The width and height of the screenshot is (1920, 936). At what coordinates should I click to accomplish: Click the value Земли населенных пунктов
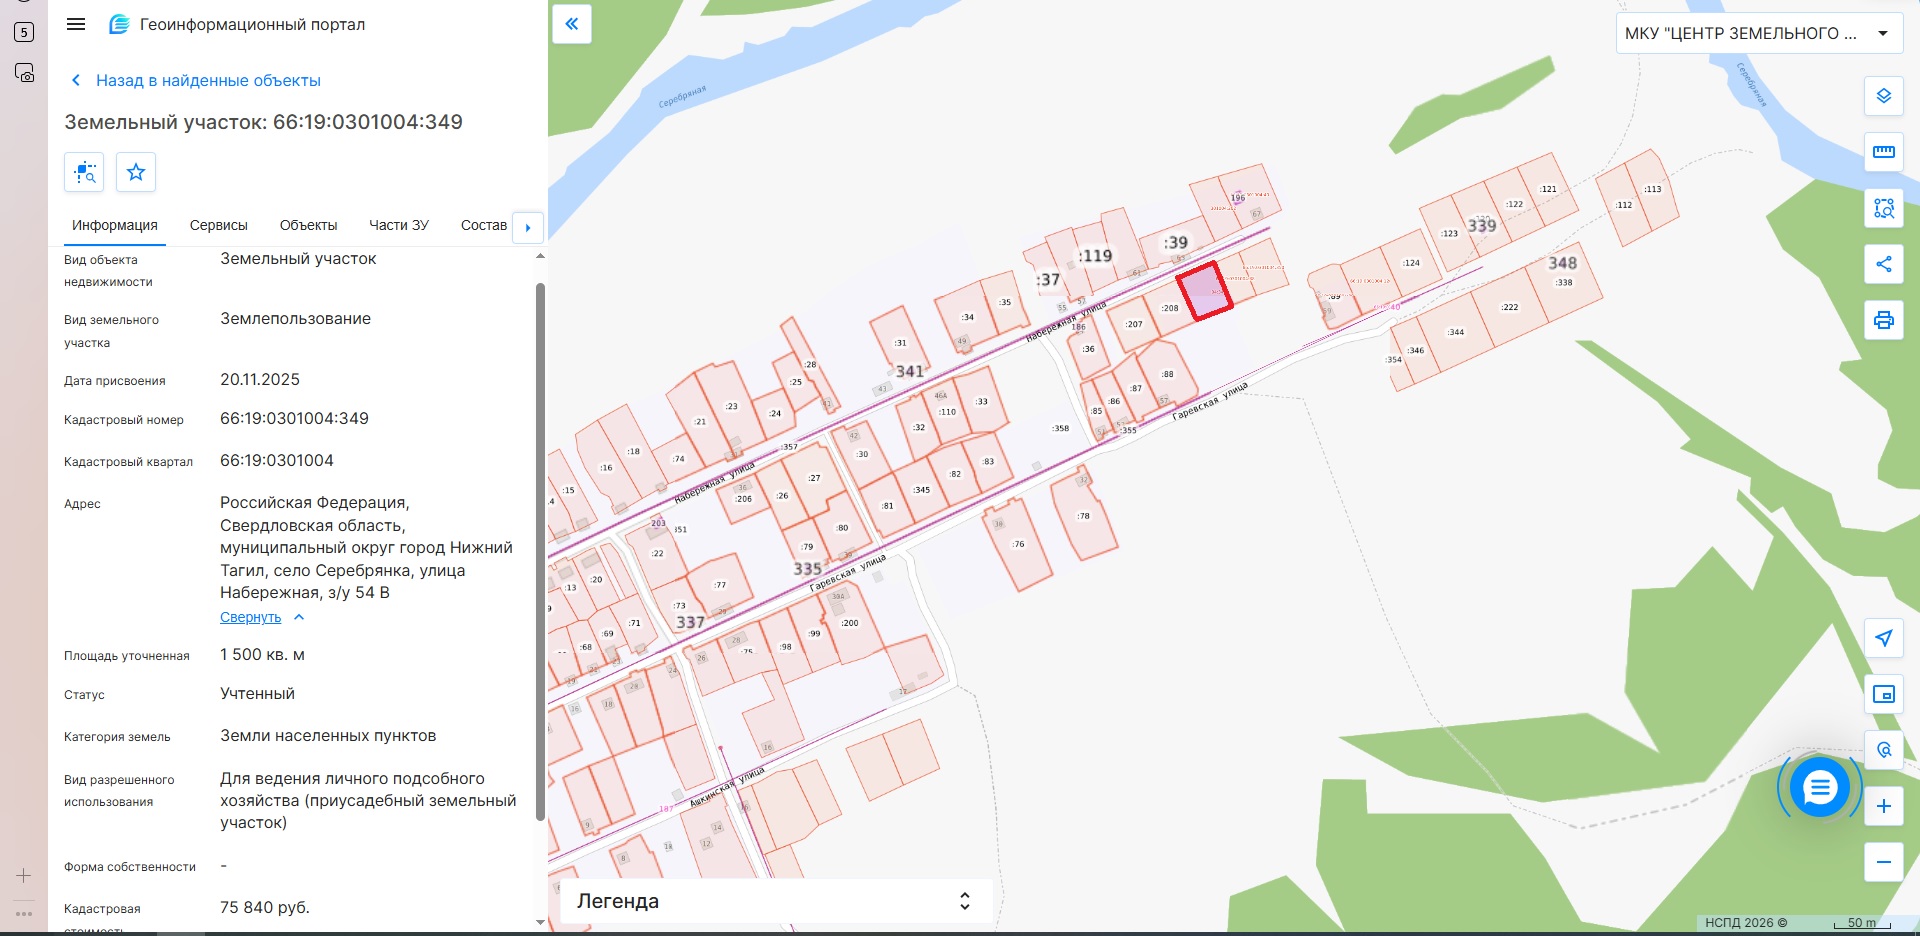pos(328,736)
